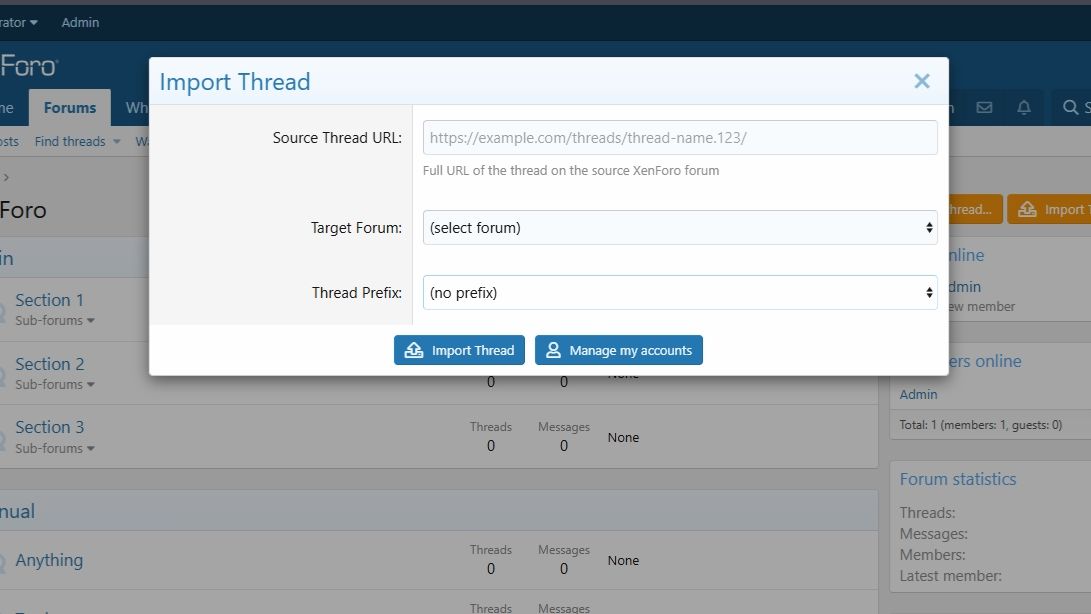This screenshot has width=1091, height=614.
Task: Click the person icon on Manage my accounts
Action: tap(553, 350)
